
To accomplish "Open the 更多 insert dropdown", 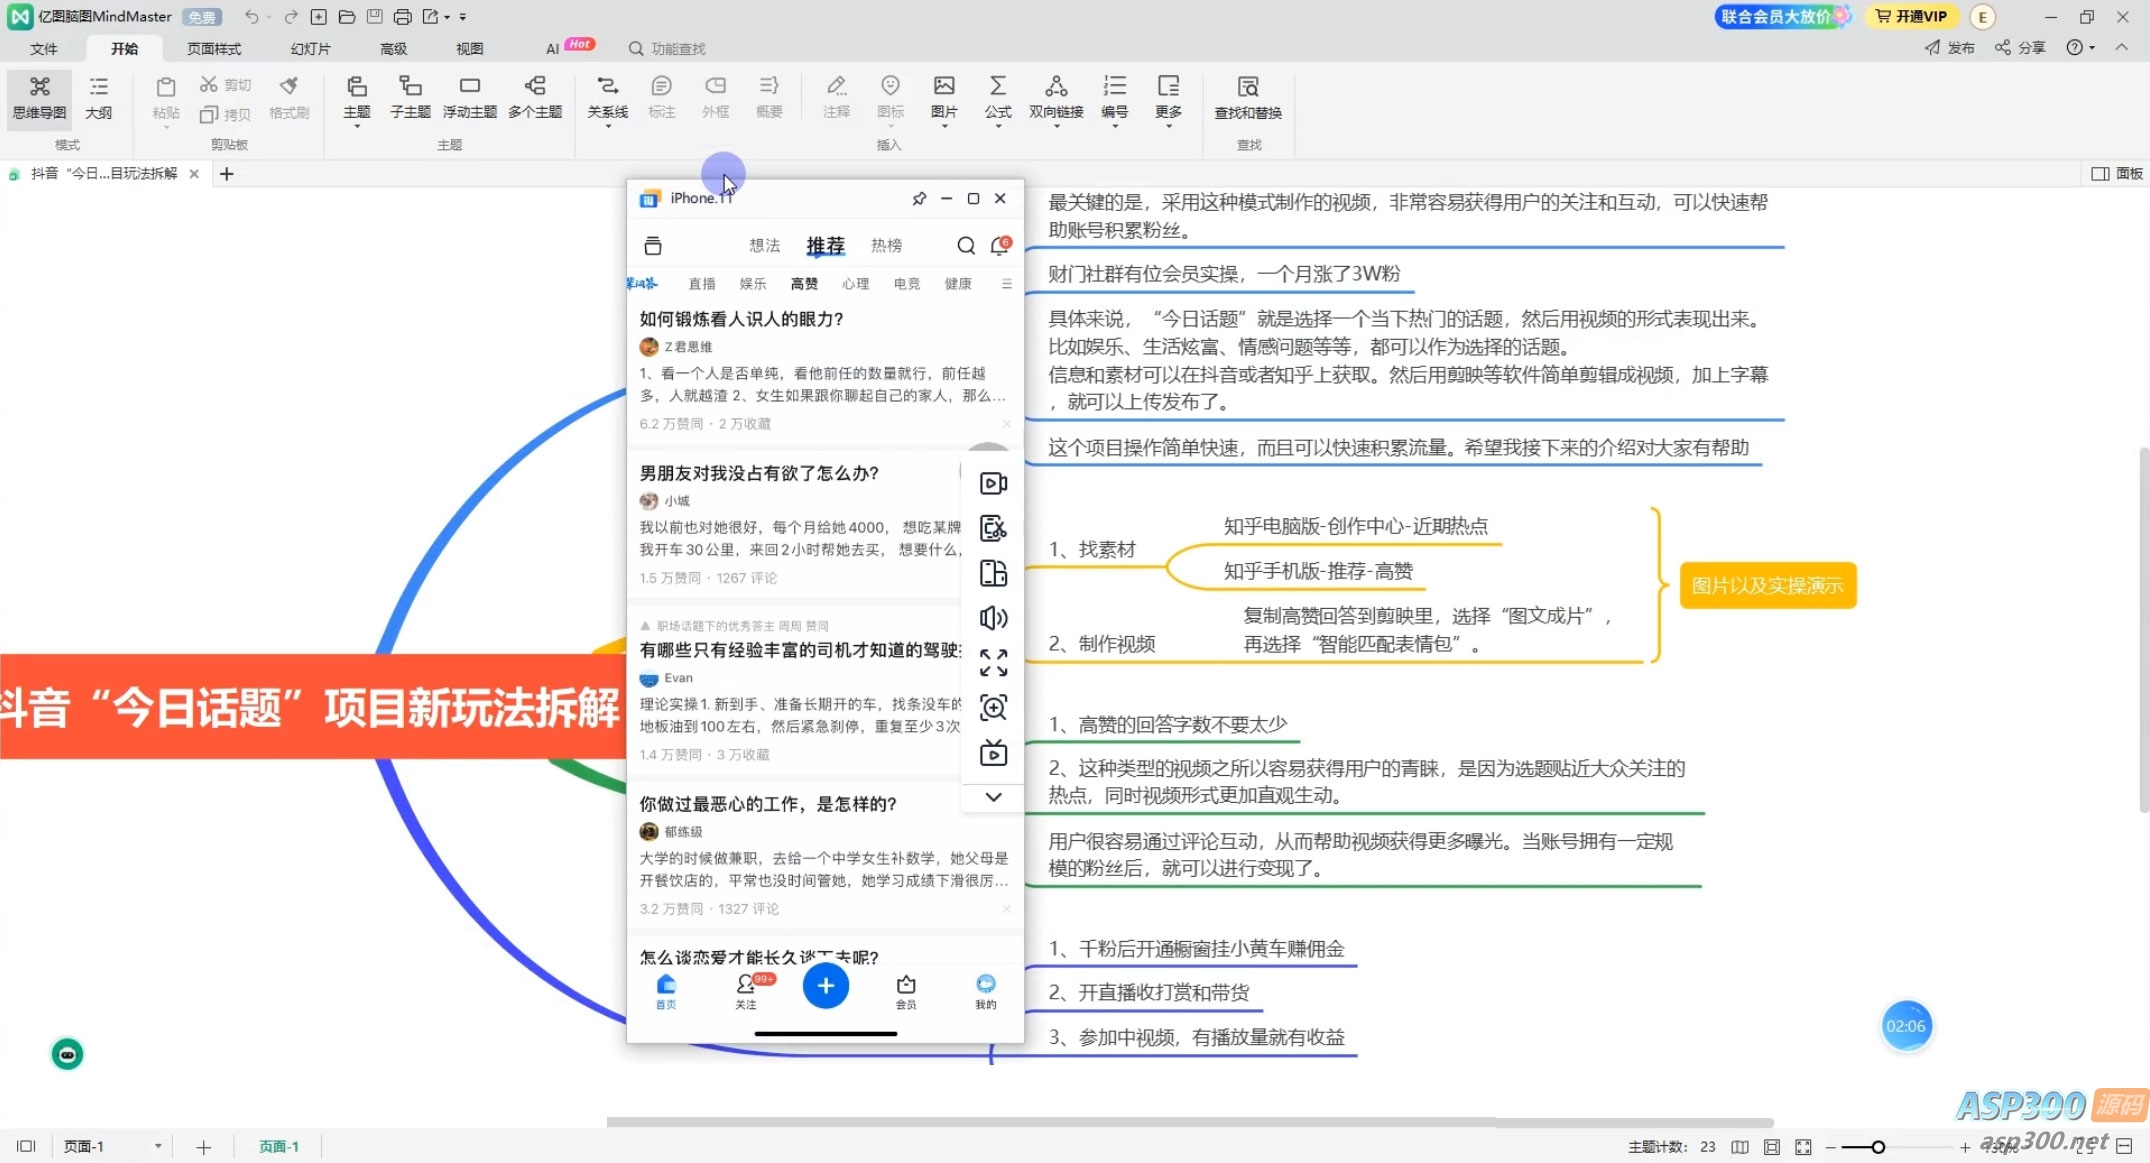I will [1168, 97].
